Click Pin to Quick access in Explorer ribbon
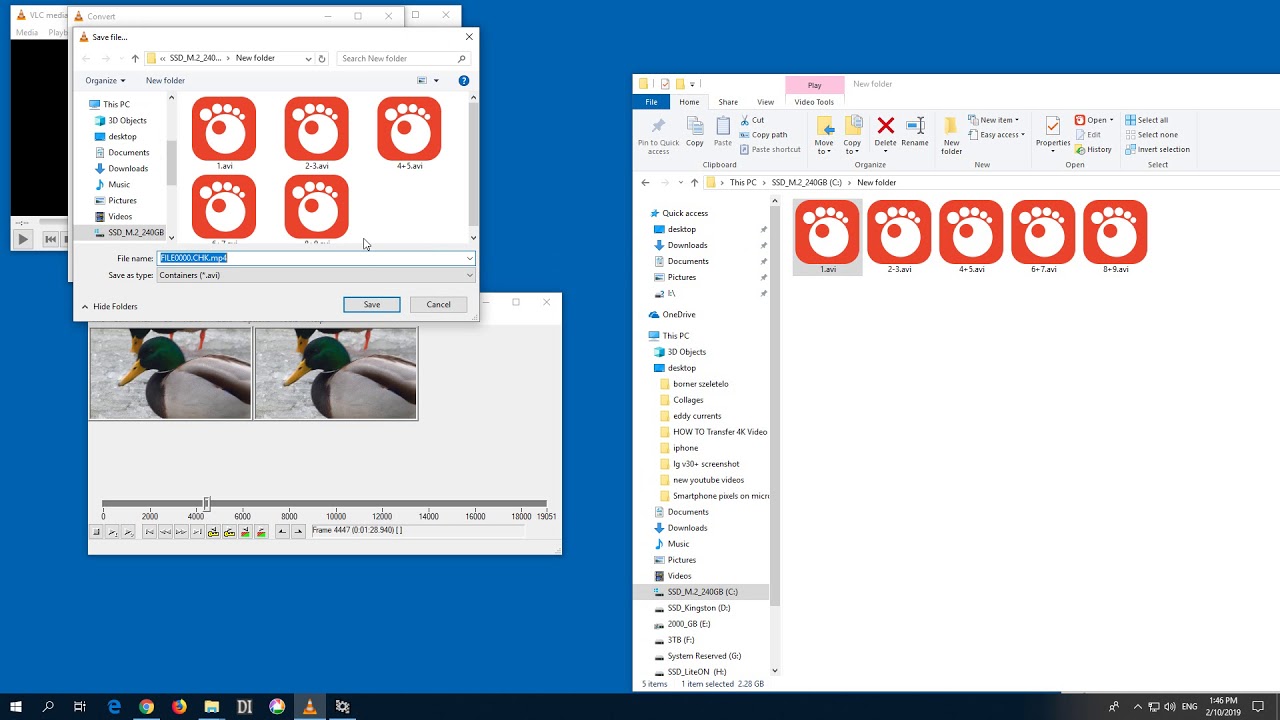This screenshot has width=1280, height=720. (x=658, y=135)
